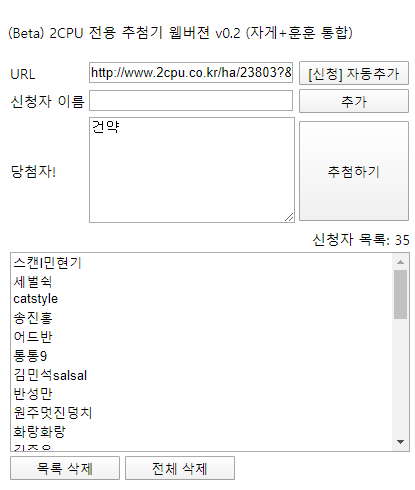Click the list scrollbar up arrow
415x490 pixels.
pyautogui.click(x=400, y=262)
